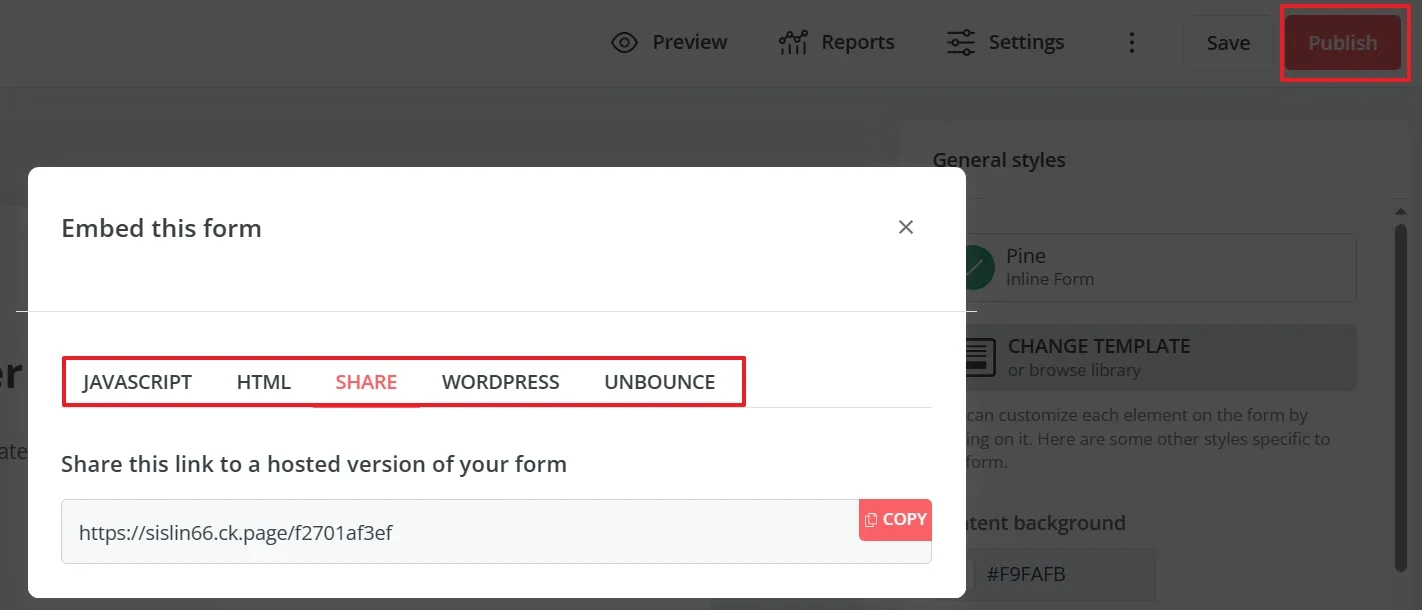Click the General styles heading
Screen dimensions: 1422x610
coord(999,160)
